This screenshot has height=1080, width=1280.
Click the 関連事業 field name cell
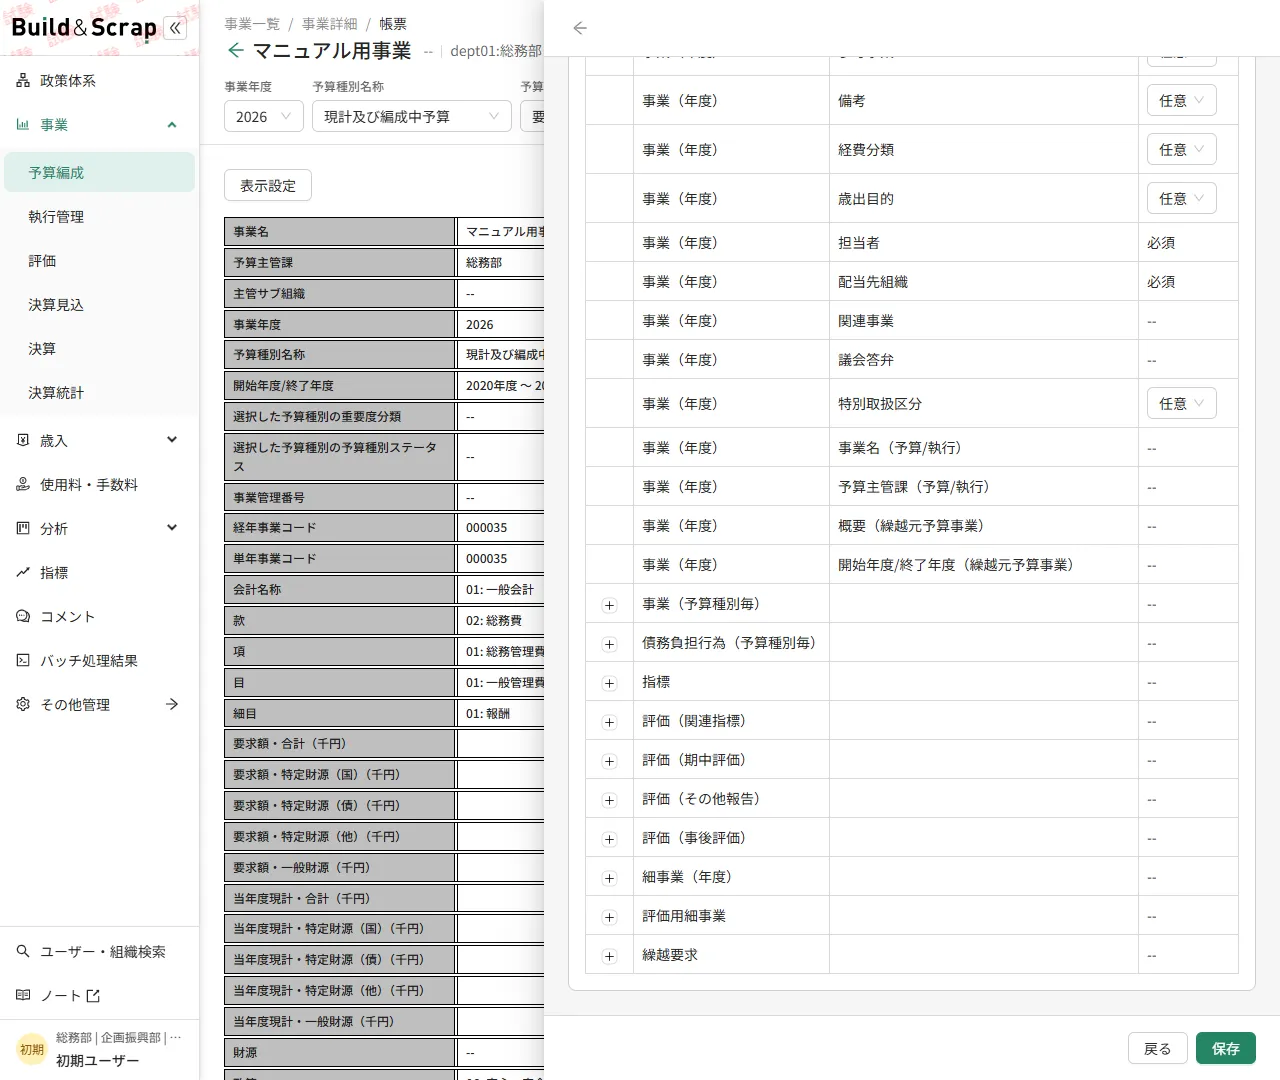pos(984,321)
